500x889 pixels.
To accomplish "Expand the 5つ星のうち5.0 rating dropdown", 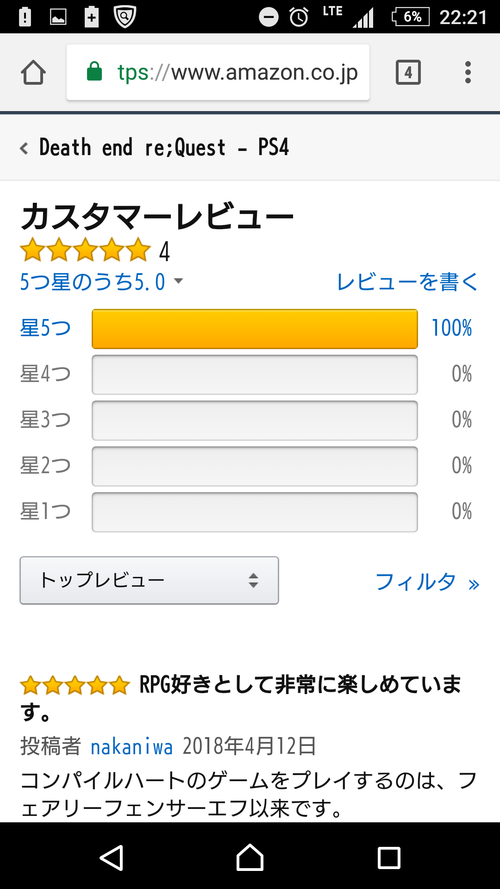I will (x=101, y=281).
